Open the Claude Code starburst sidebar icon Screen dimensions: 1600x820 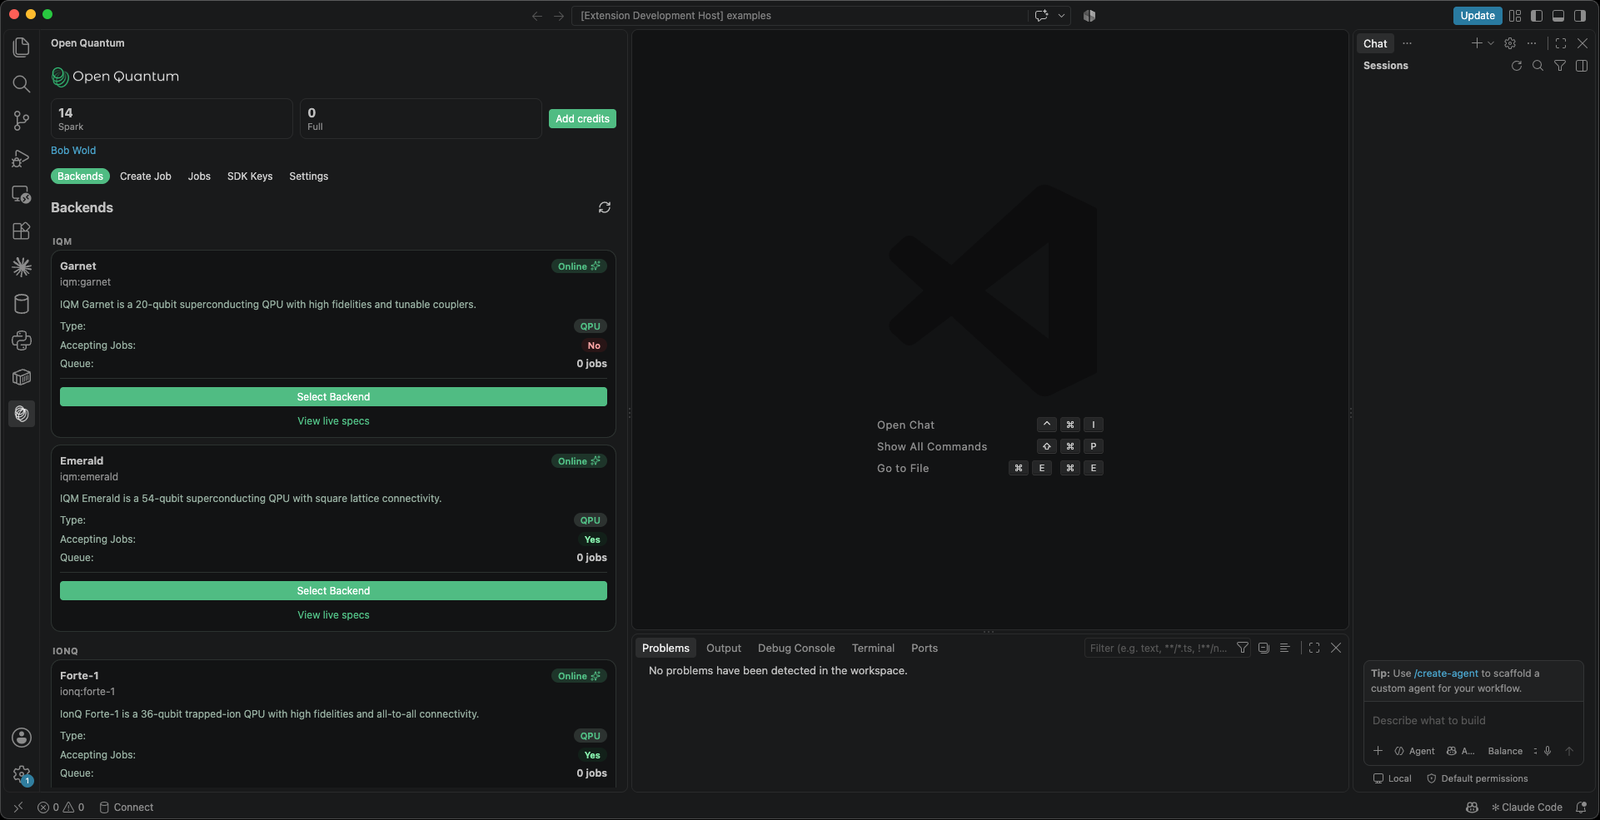click(21, 267)
